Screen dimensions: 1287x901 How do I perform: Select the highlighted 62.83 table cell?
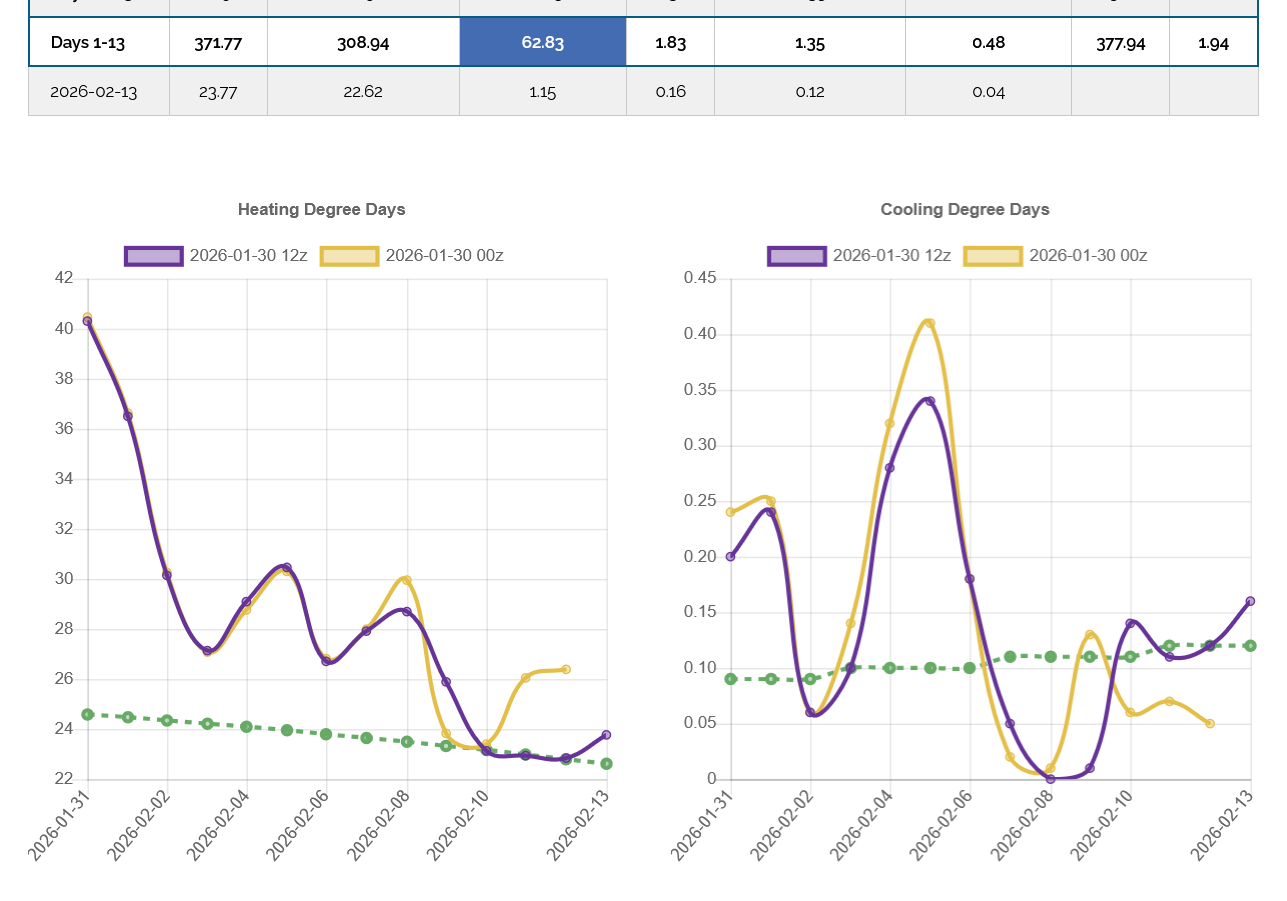point(542,42)
